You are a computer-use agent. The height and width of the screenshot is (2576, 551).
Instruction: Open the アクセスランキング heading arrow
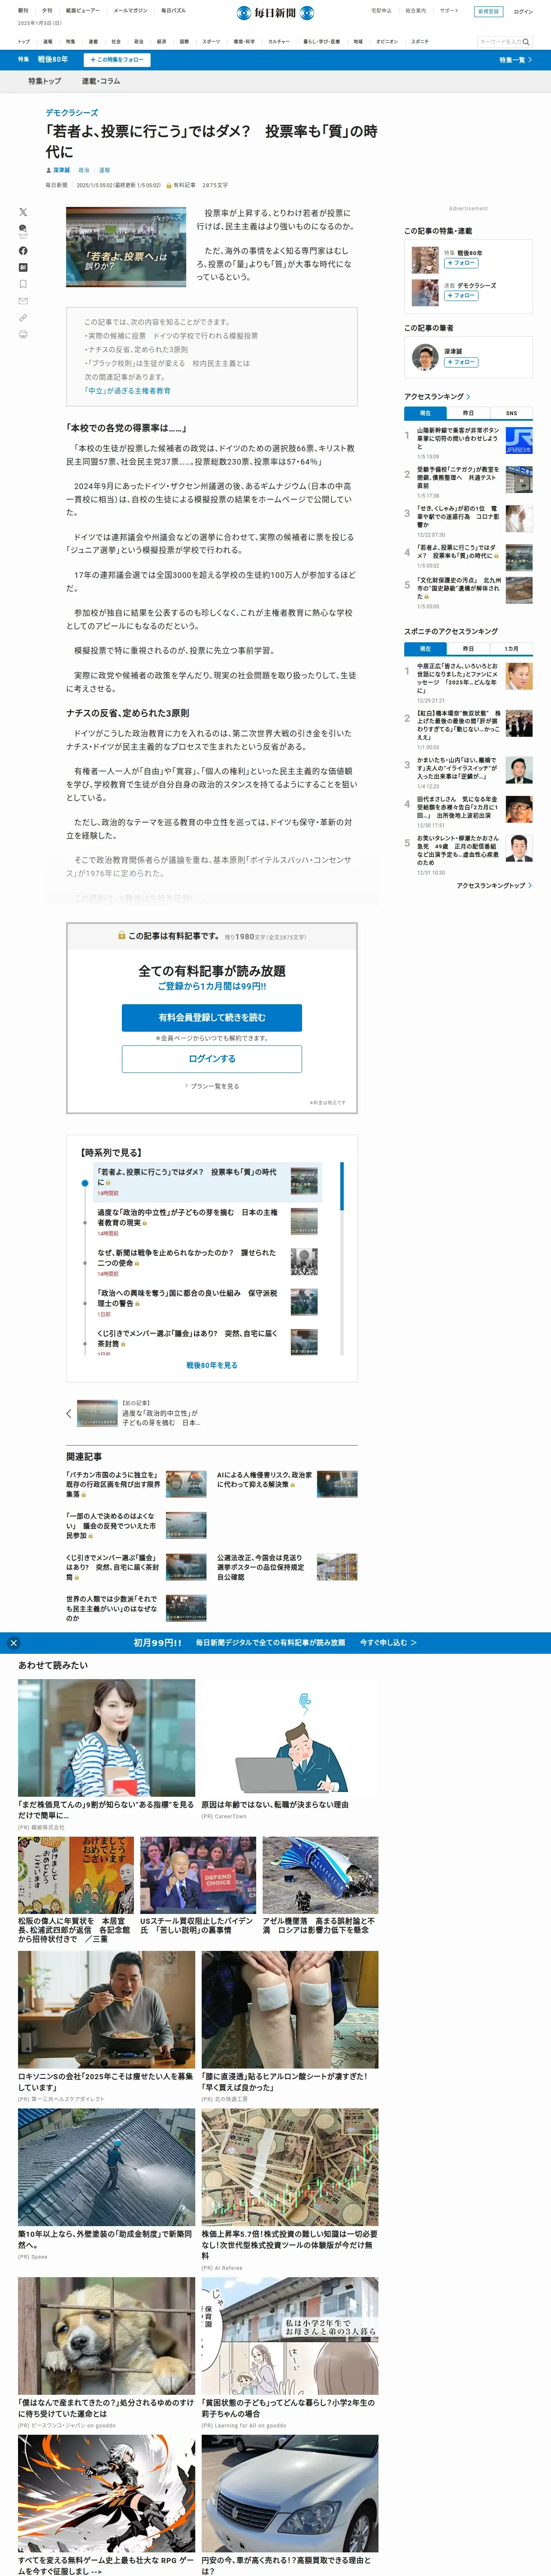tap(469, 397)
